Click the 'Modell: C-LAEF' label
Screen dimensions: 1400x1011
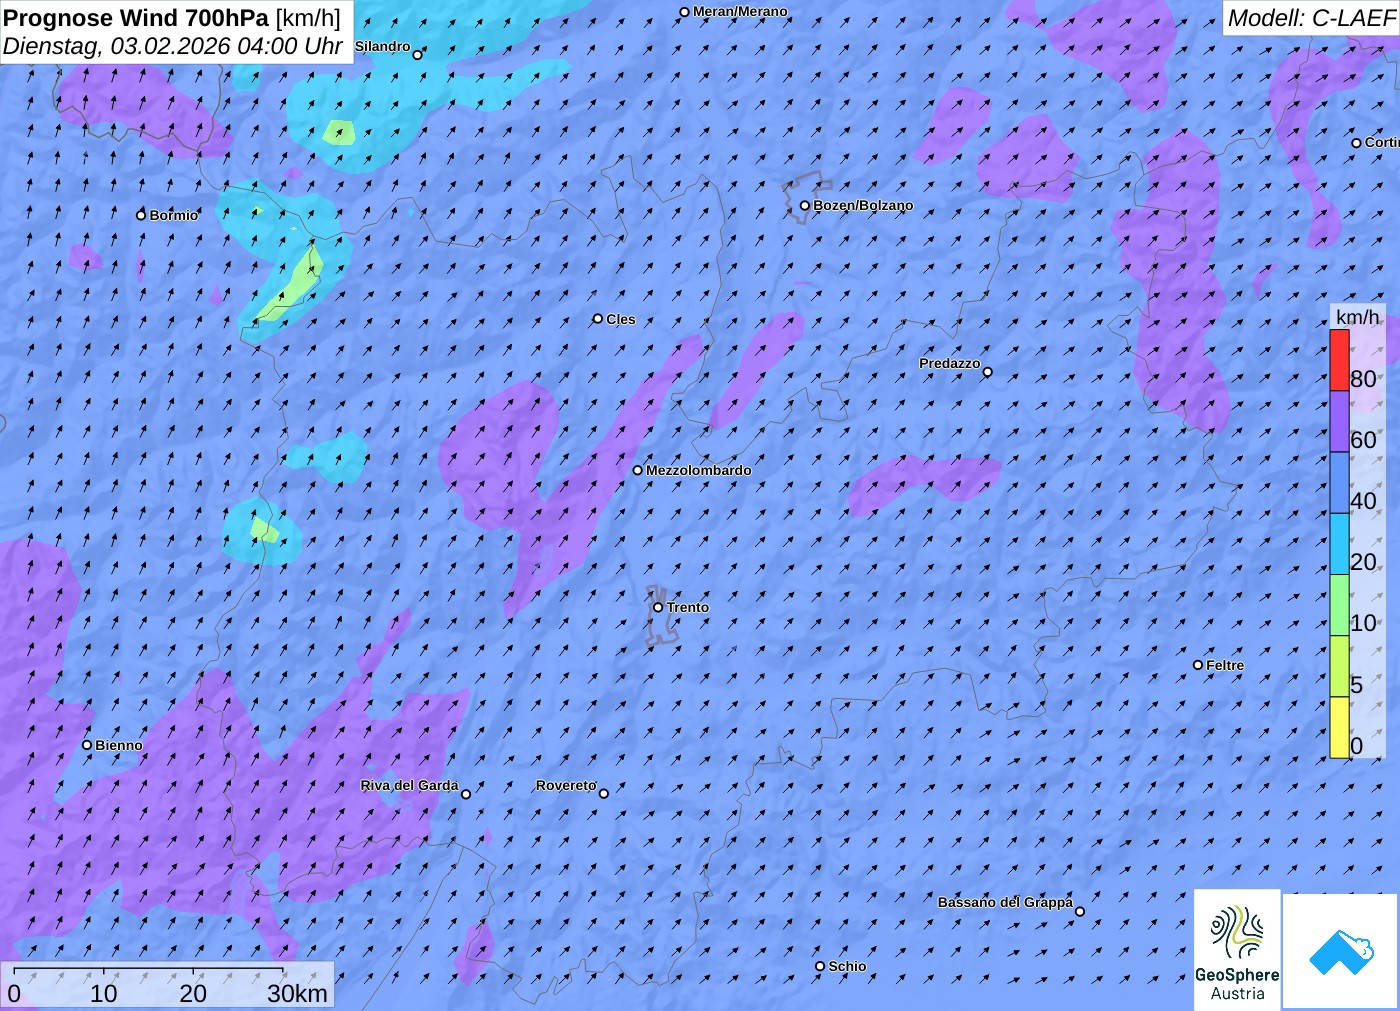pyautogui.click(x=1311, y=18)
